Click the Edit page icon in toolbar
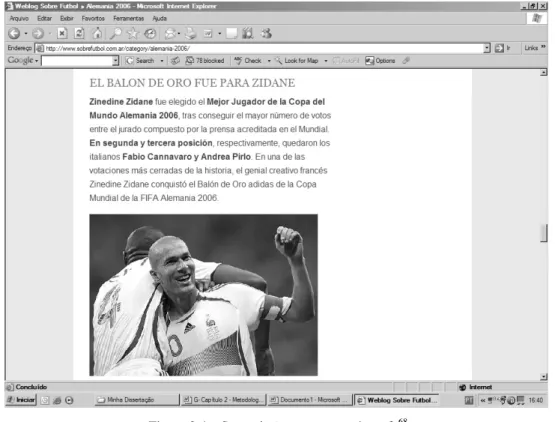The image size is (555, 422). pyautogui.click(x=208, y=34)
